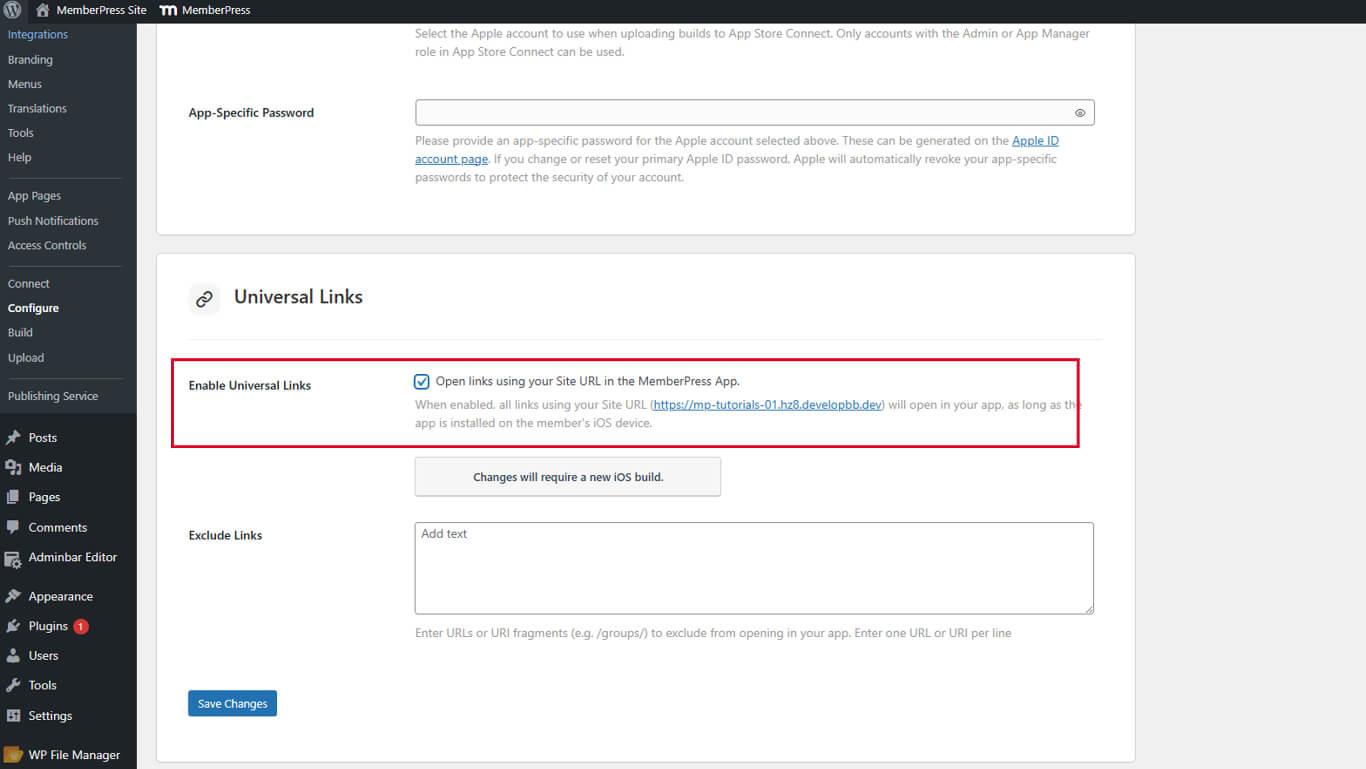Click the chain icon beside Universal Links heading
The image size is (1366, 769).
[203, 298]
